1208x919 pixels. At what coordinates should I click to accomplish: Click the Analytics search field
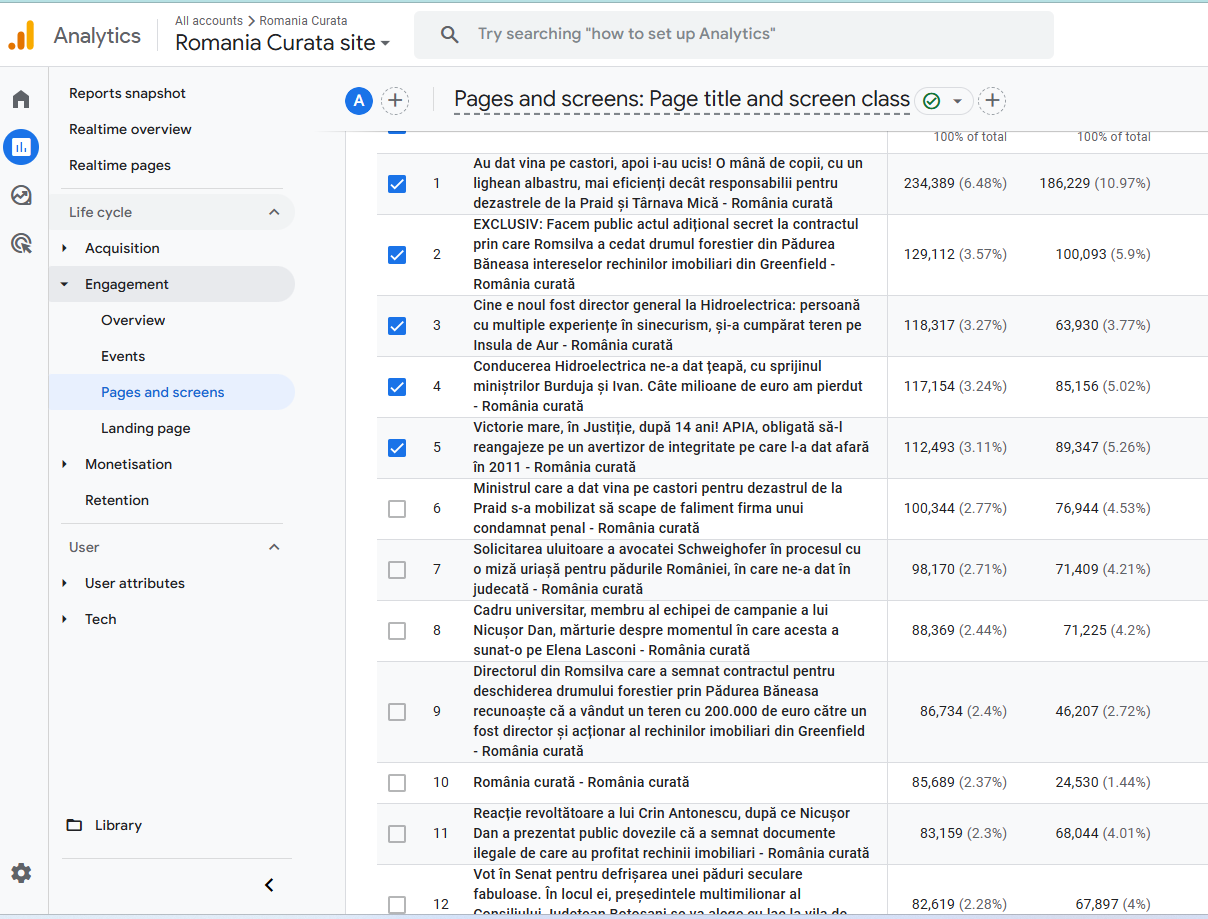(x=734, y=35)
